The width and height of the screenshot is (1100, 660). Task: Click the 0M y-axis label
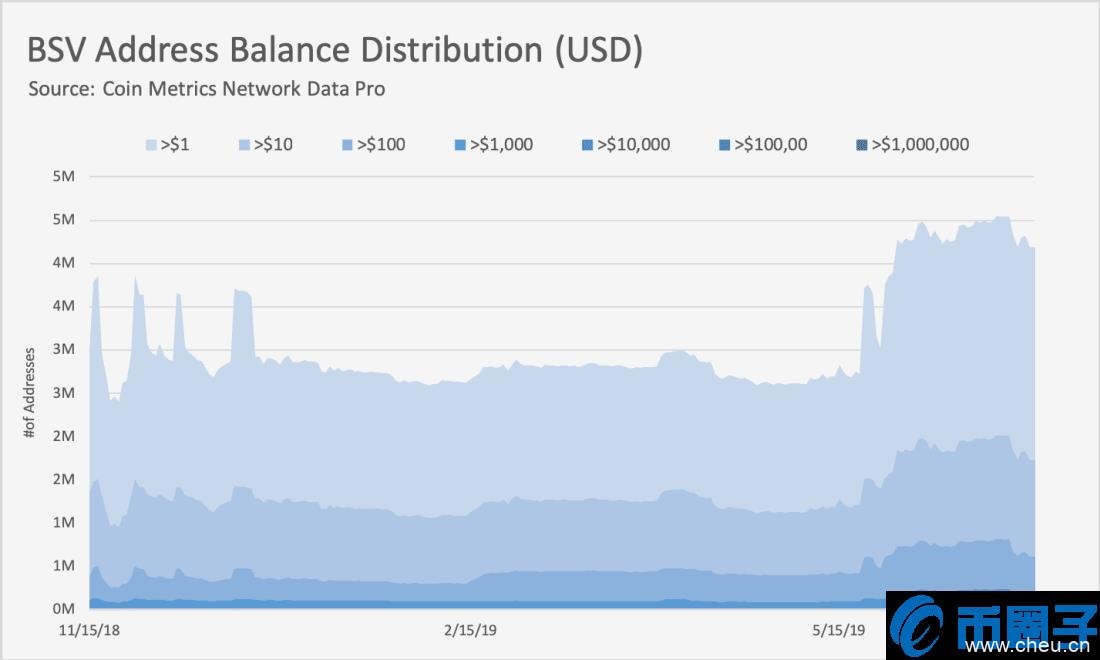(63, 608)
